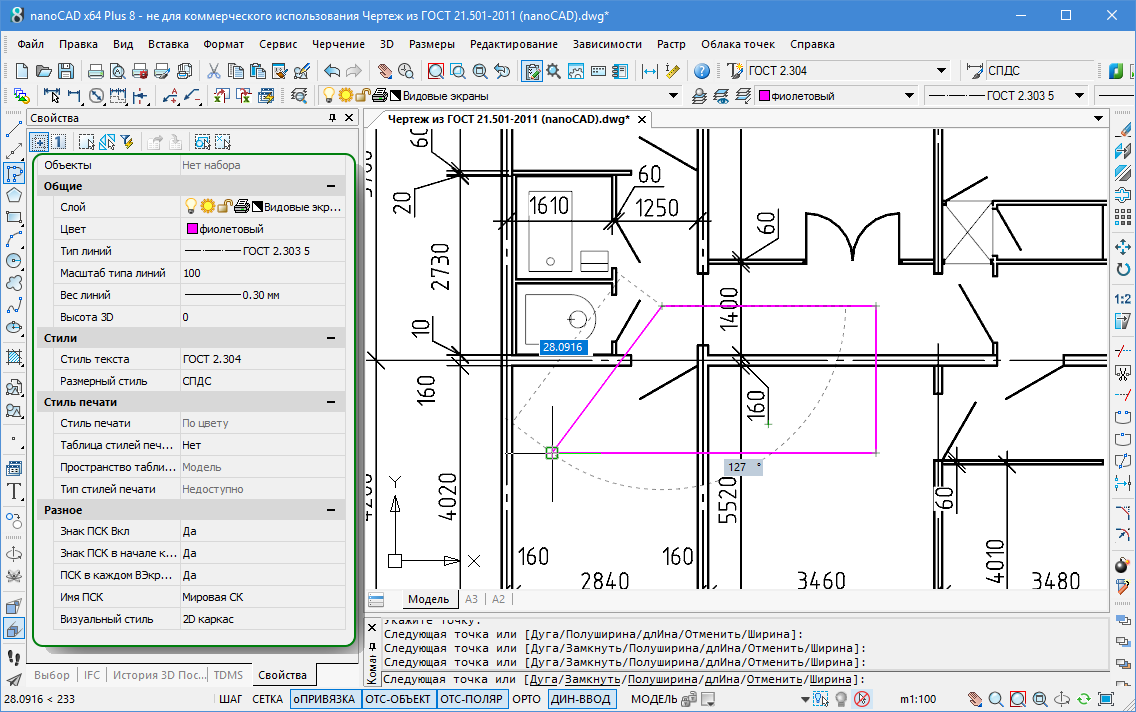Click the фиолетовый color swatch in properties
This screenshot has height=712, width=1136.
click(x=193, y=229)
